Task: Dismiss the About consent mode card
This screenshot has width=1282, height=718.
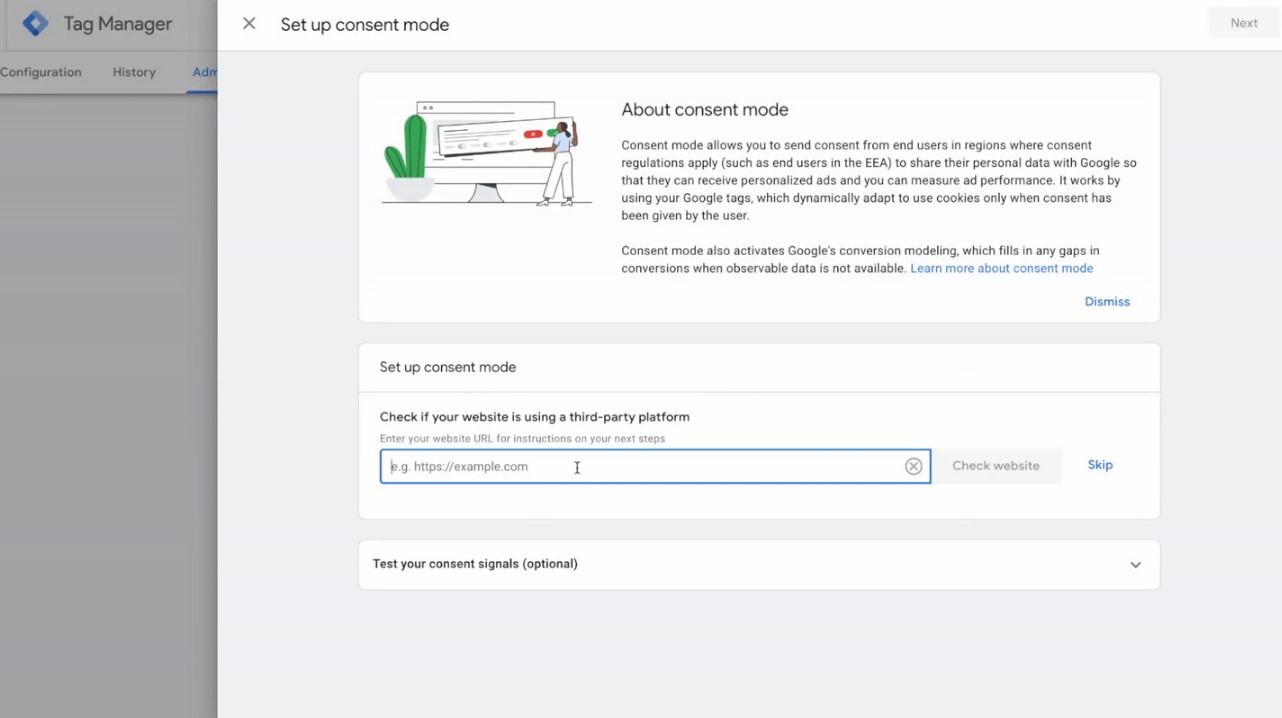Action: 1107,301
